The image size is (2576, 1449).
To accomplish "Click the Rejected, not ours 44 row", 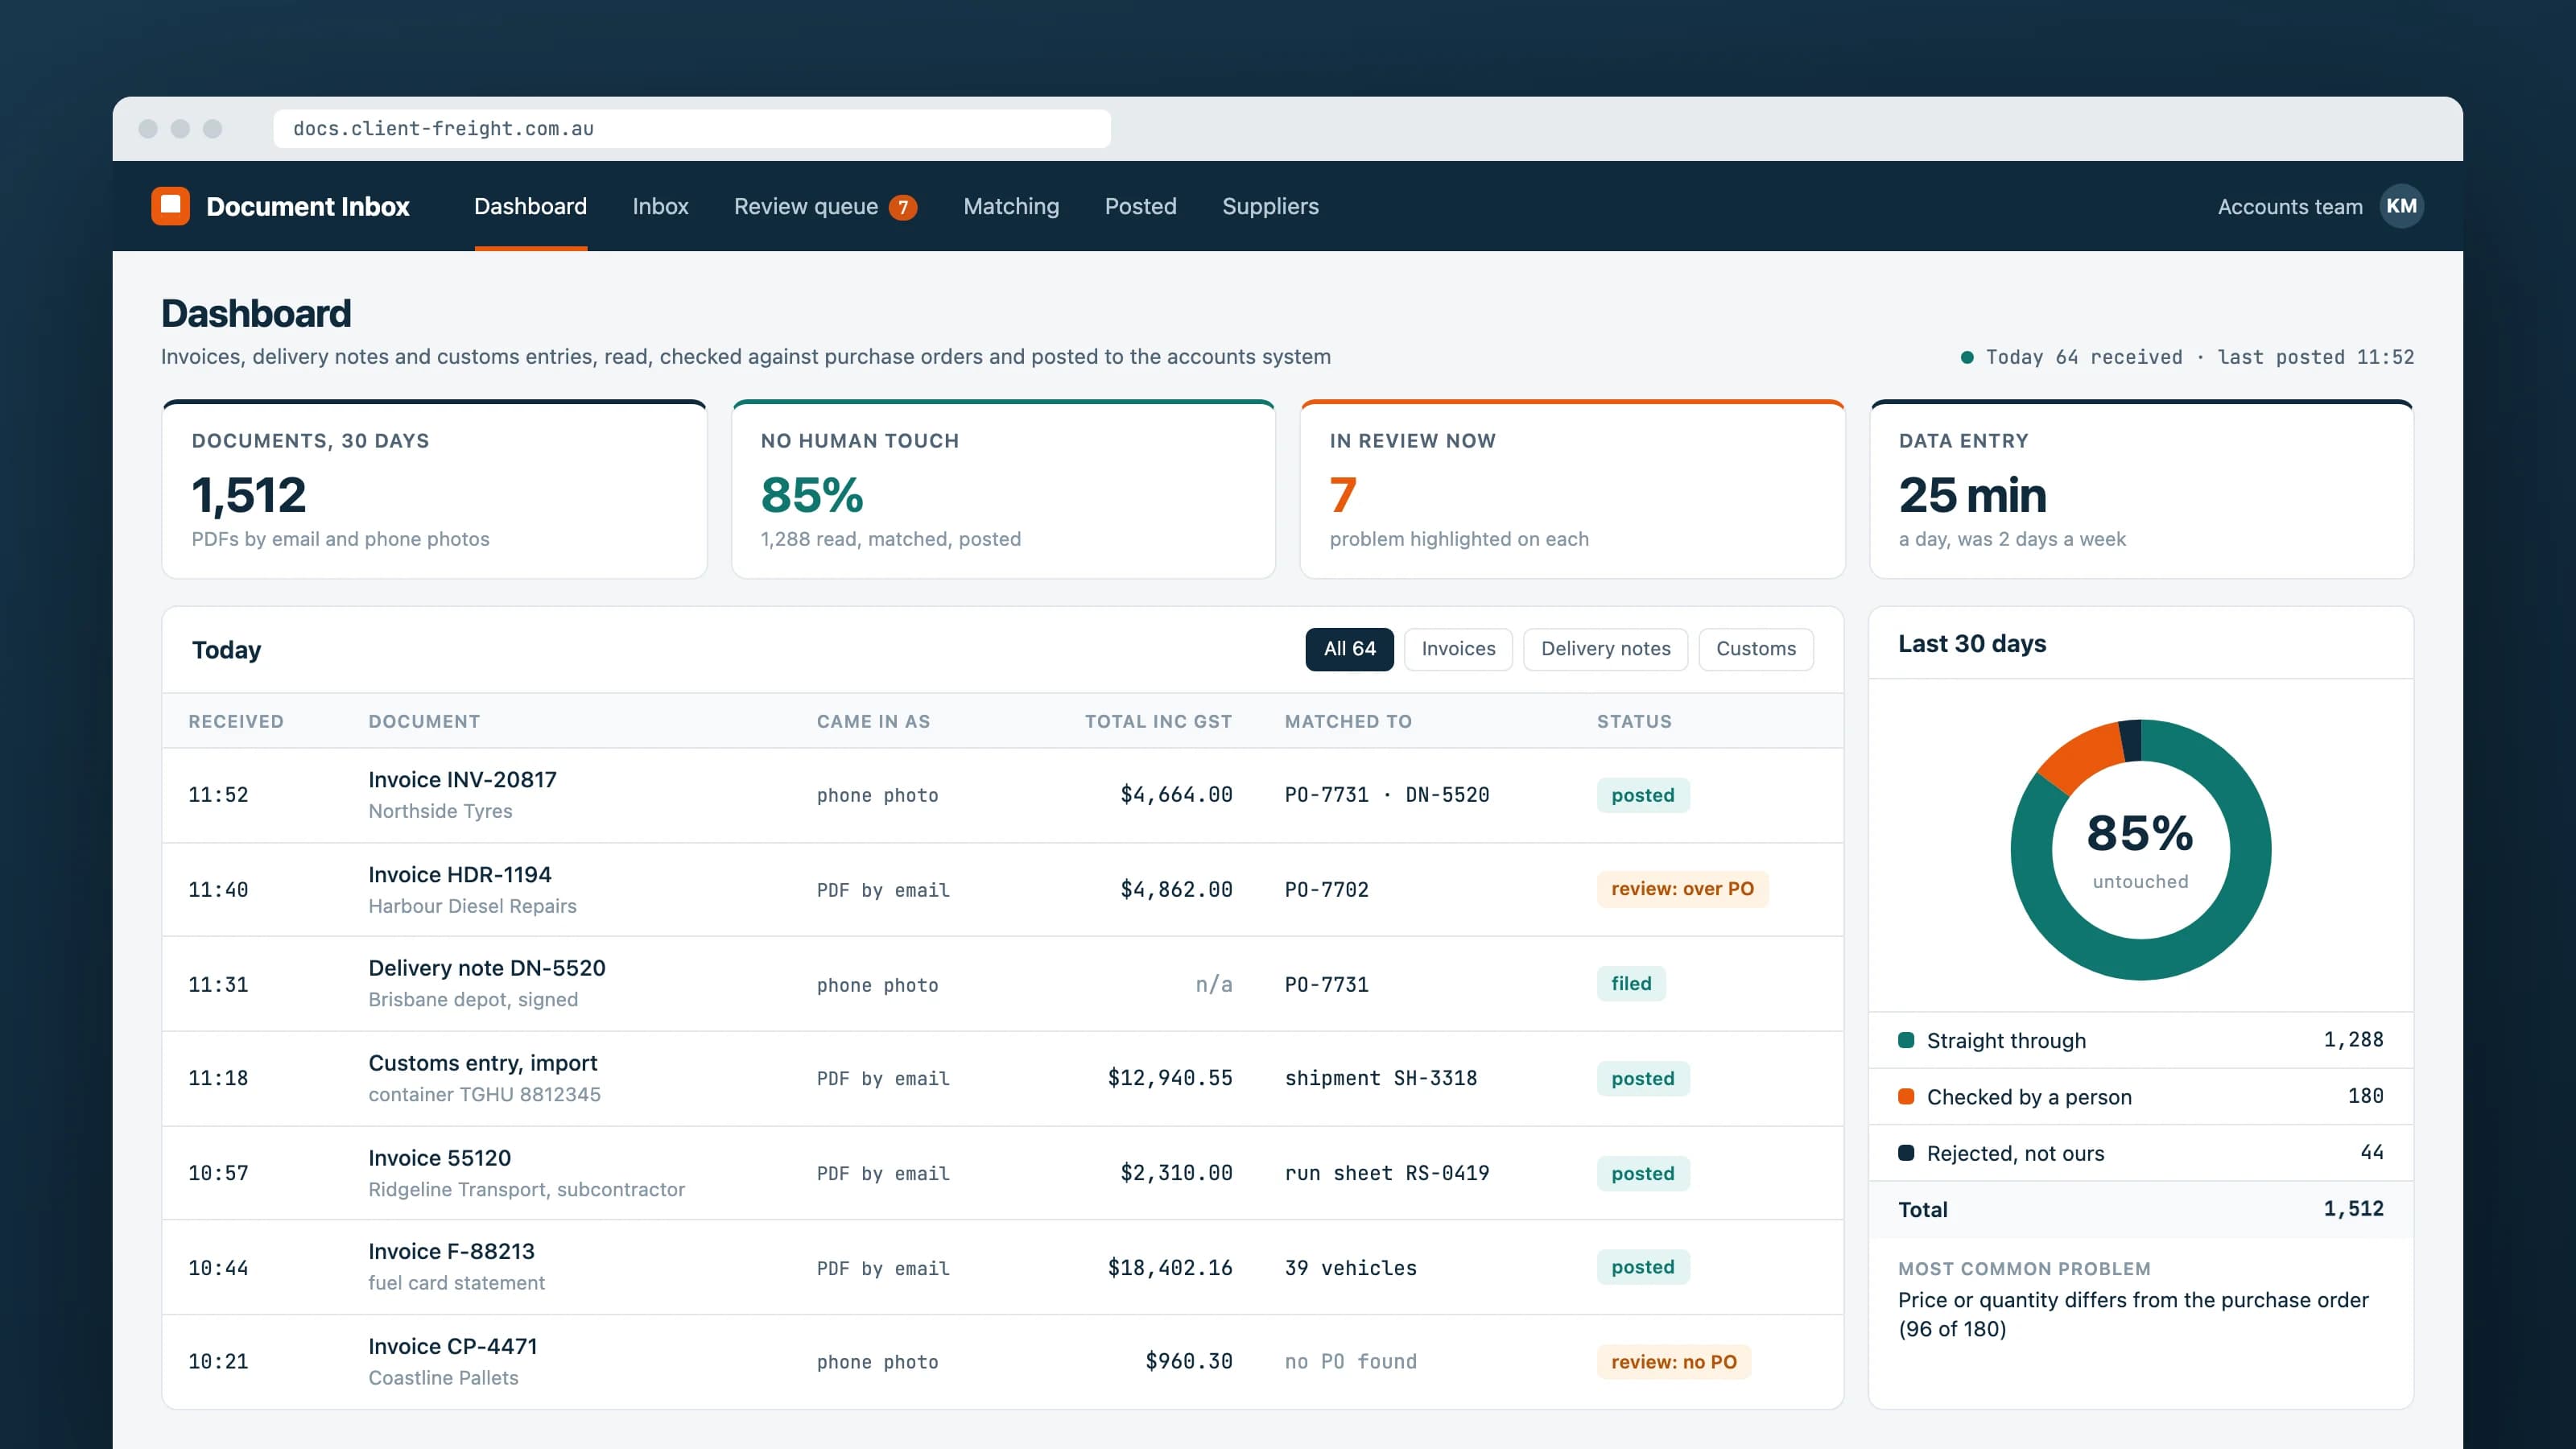I will [x=2140, y=1153].
